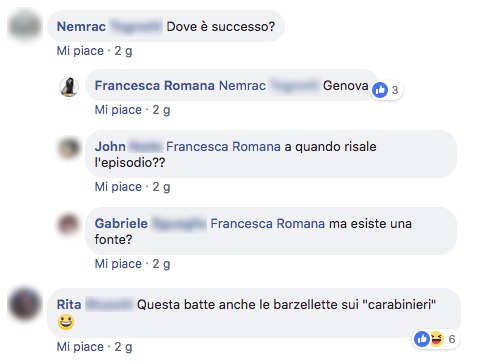Click the like reaction icon on Genova comment
Screen dimensions: 477x364
point(380,90)
